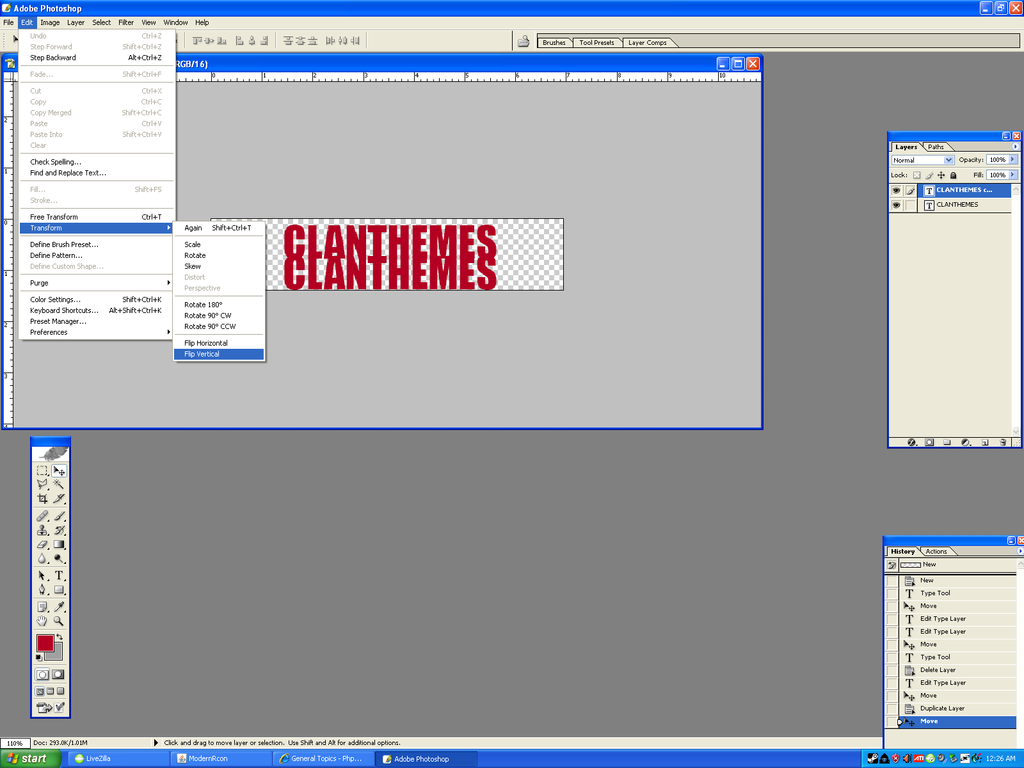
Task: Select the Pen tool
Action: coord(42,590)
